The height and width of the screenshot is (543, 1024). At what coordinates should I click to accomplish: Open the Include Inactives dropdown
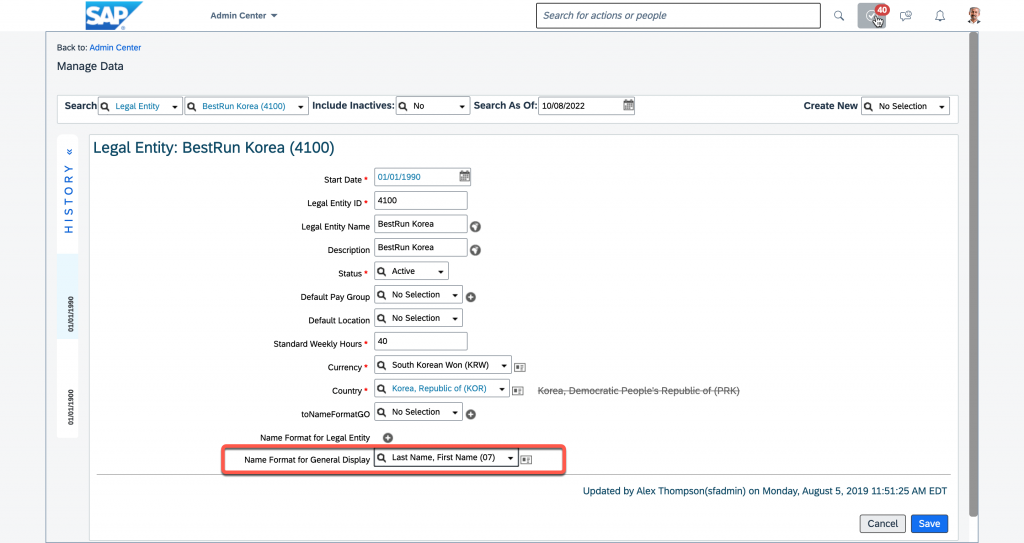pos(432,106)
